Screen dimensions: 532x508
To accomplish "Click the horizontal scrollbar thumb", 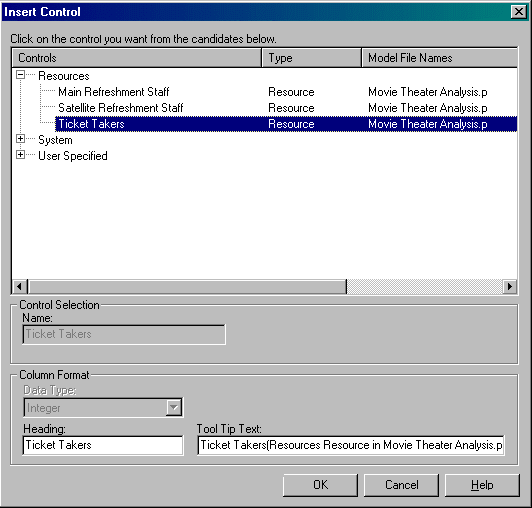I will tap(187, 287).
